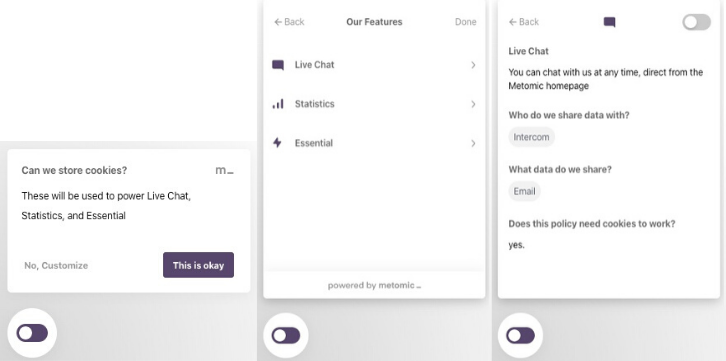Toggle the round widget switch under Live Chat panel
726x361 pixels.
coord(520,336)
